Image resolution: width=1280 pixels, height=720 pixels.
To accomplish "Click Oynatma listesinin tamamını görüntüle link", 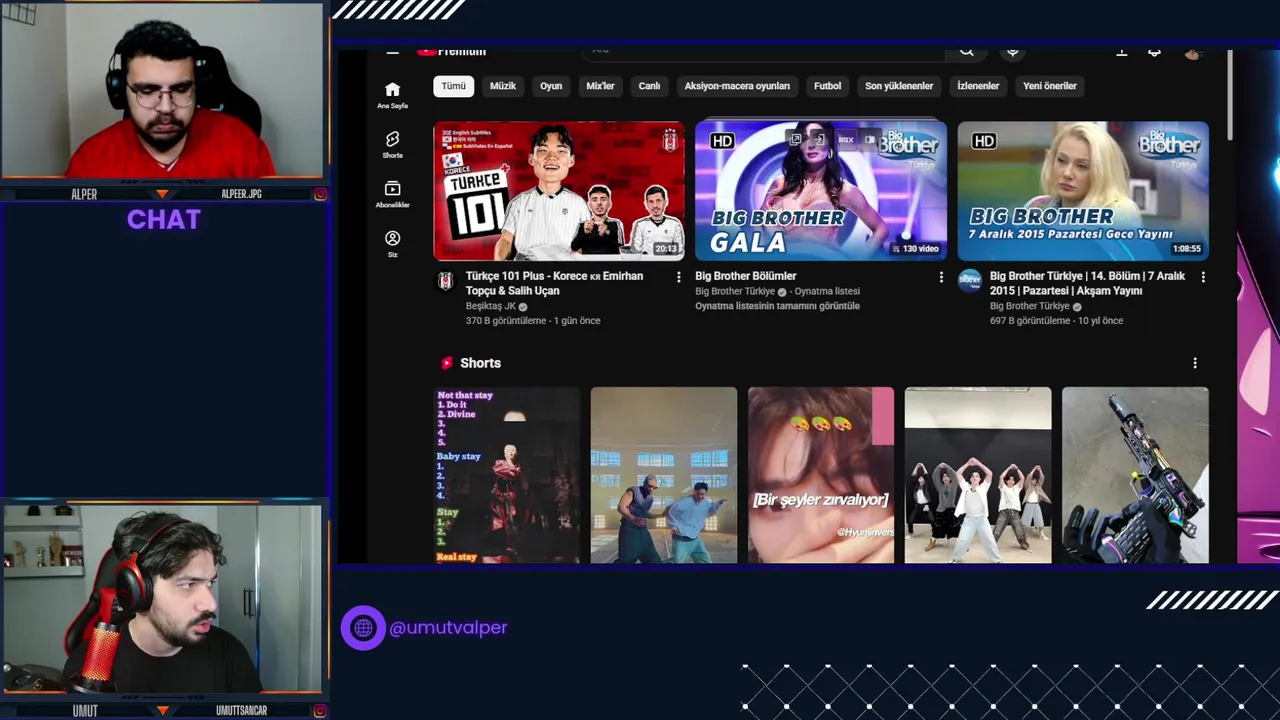I will click(777, 306).
